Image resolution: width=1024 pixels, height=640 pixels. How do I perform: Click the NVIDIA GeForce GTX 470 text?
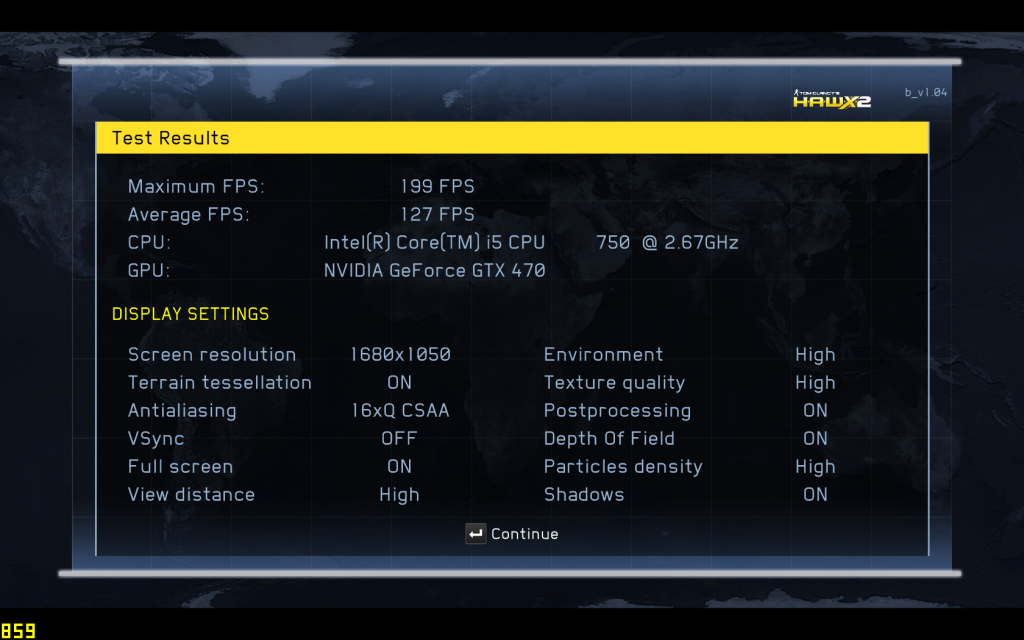434,270
